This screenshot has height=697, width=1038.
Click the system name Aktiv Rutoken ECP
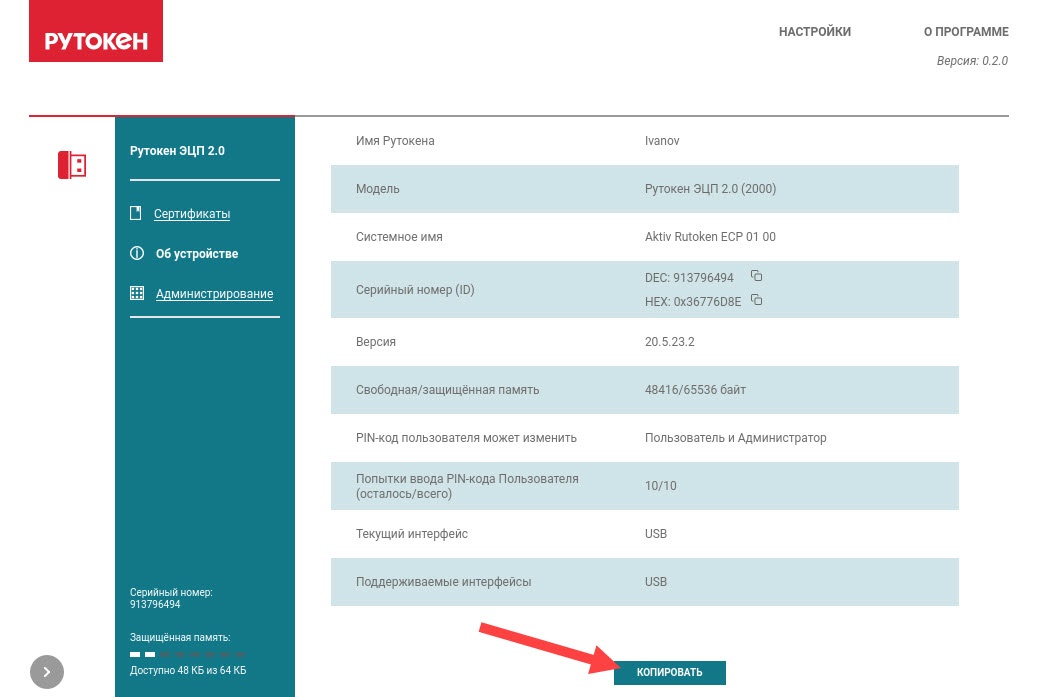[710, 237]
